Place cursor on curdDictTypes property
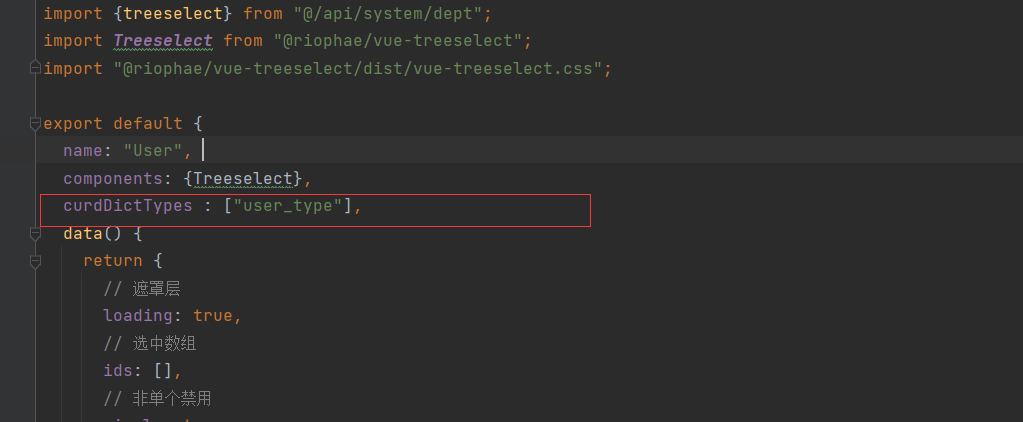The width and height of the screenshot is (1023, 422). pos(127,206)
